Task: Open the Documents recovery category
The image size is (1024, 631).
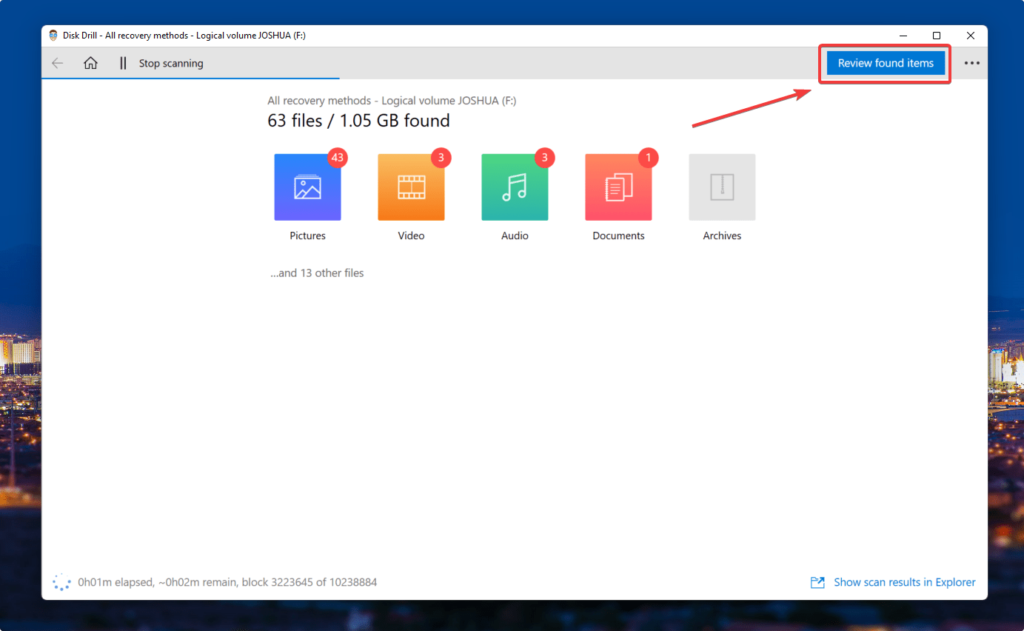Action: point(618,186)
